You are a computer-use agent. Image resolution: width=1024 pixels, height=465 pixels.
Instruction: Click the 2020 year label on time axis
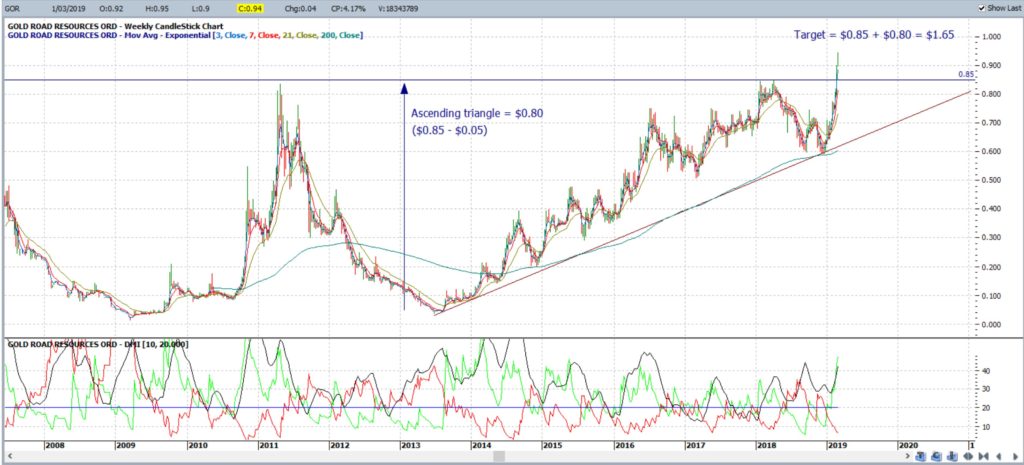tap(906, 445)
